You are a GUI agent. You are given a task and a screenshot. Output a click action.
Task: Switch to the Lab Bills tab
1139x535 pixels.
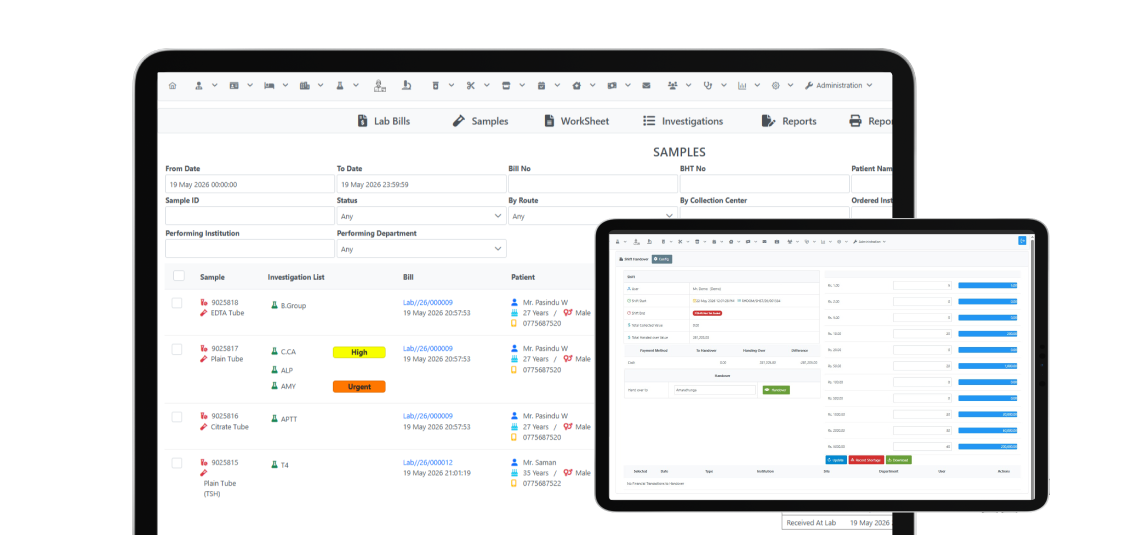(x=384, y=121)
